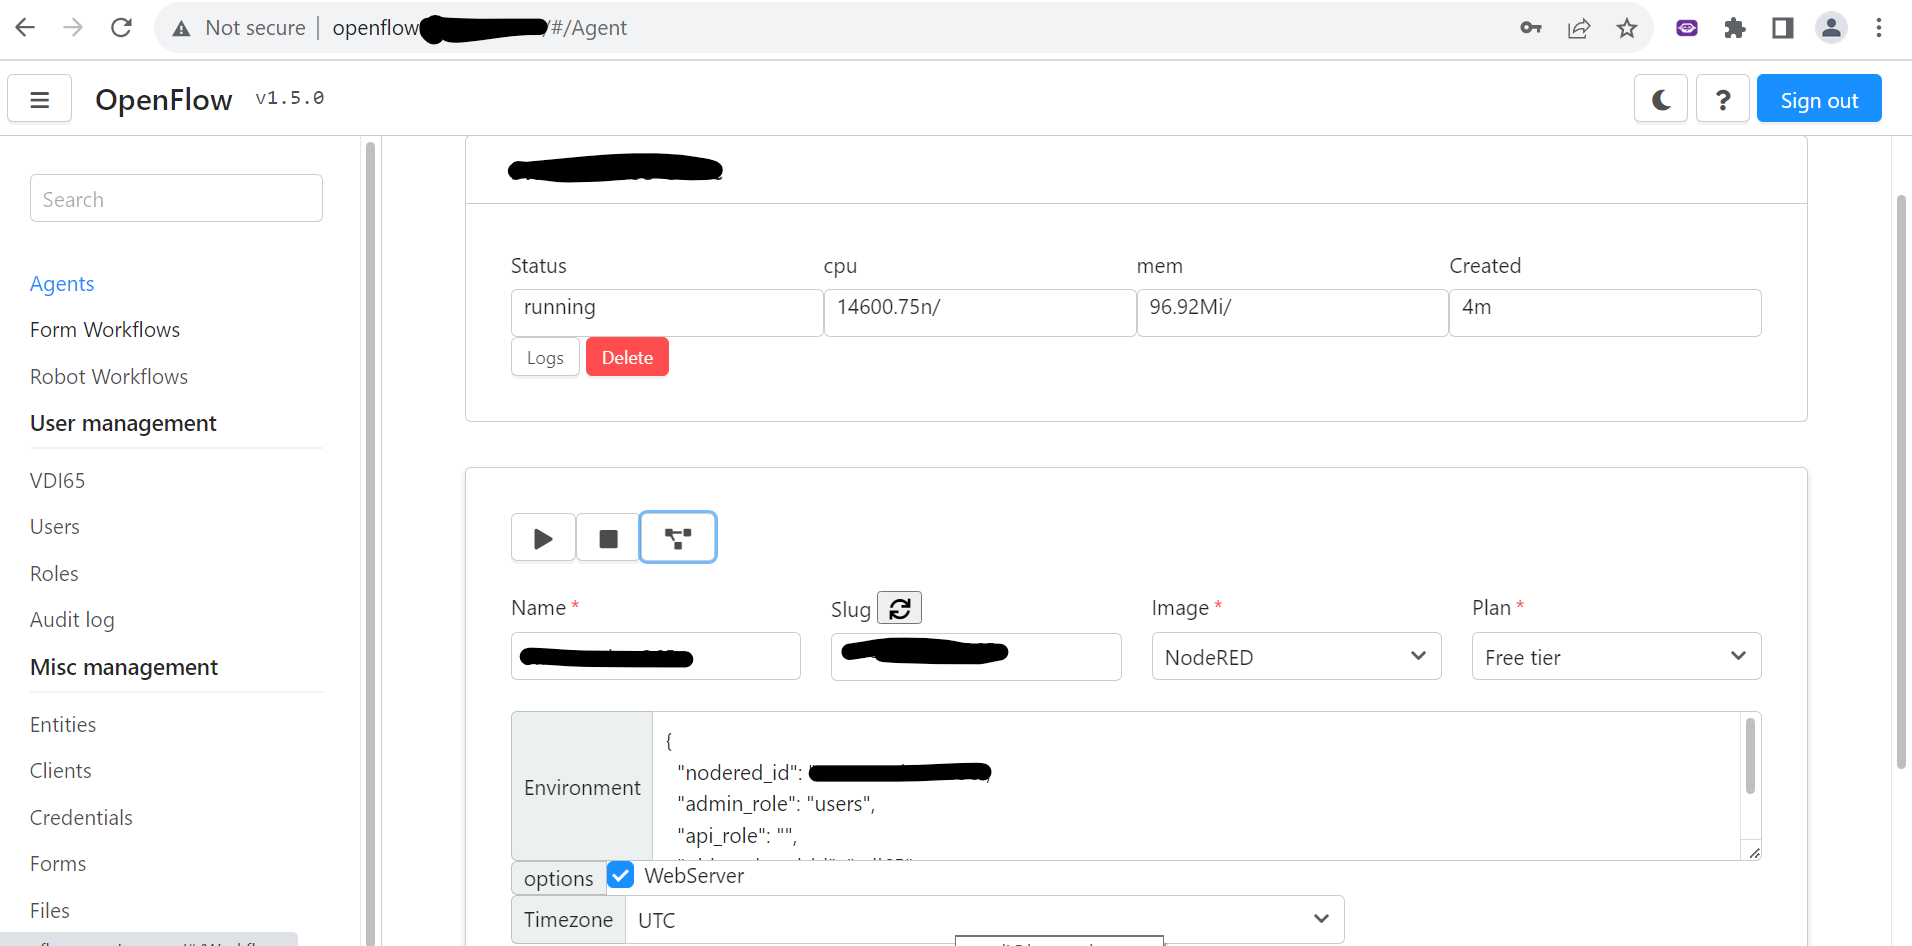The width and height of the screenshot is (1912, 946).
Task: Reload the page in the browser
Action: (x=121, y=28)
